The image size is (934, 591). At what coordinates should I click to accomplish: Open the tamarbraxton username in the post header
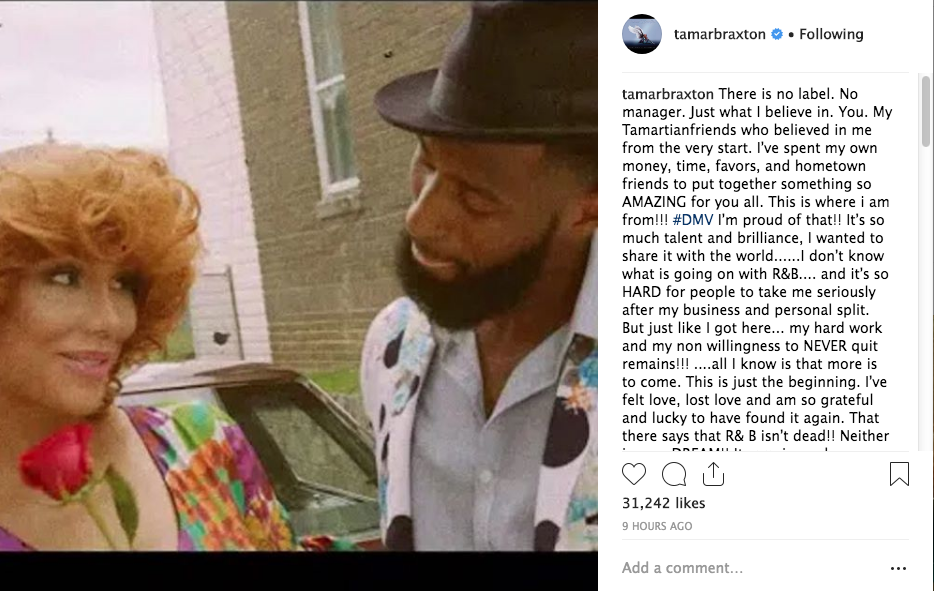[x=720, y=35]
